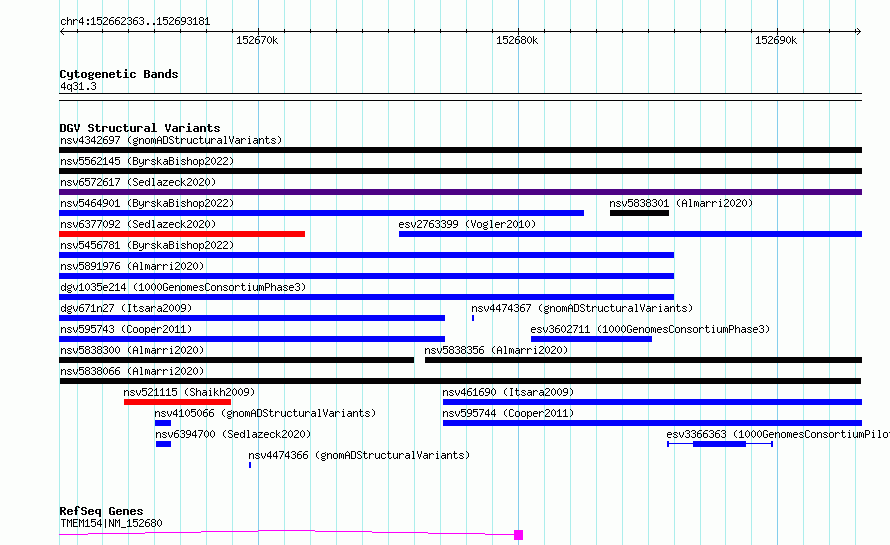Open the nsv4105066 gnomADStructuralVariants label
This screenshot has width=890, height=545.
265,413
